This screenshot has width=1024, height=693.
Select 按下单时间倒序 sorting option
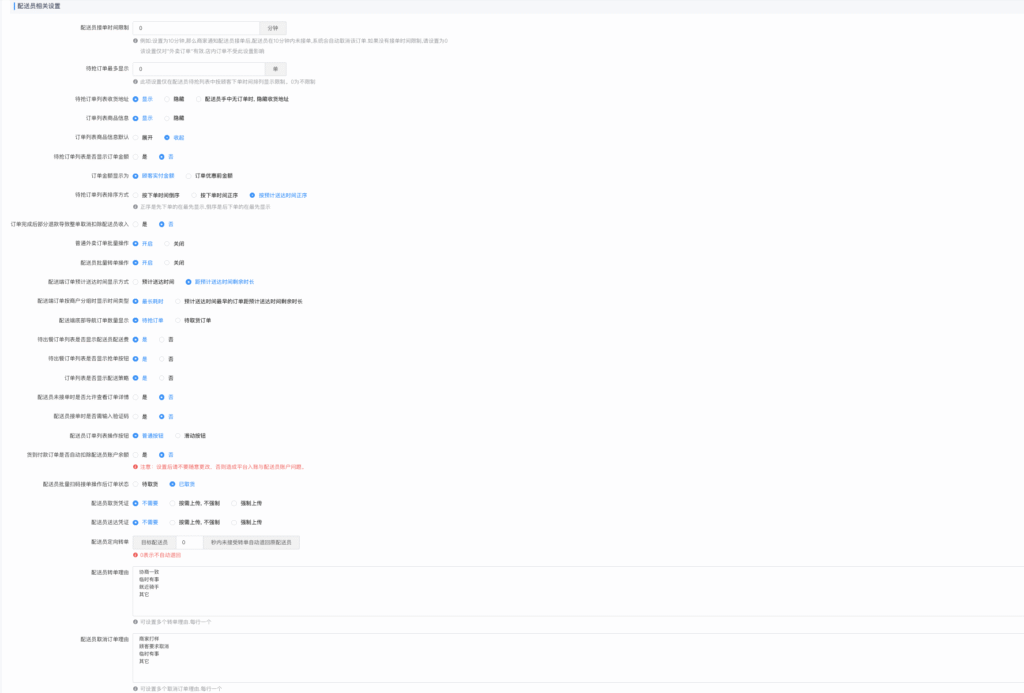tap(136, 195)
